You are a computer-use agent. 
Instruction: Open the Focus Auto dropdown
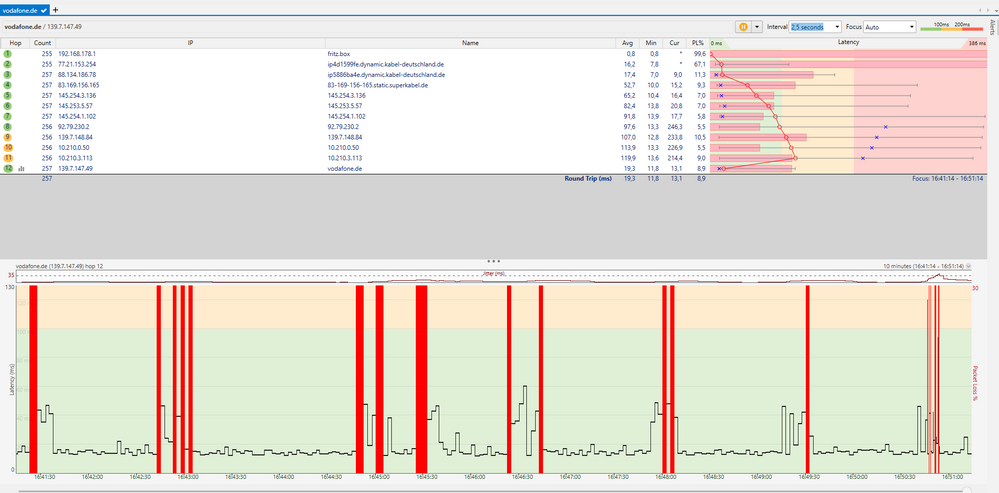tap(910, 27)
